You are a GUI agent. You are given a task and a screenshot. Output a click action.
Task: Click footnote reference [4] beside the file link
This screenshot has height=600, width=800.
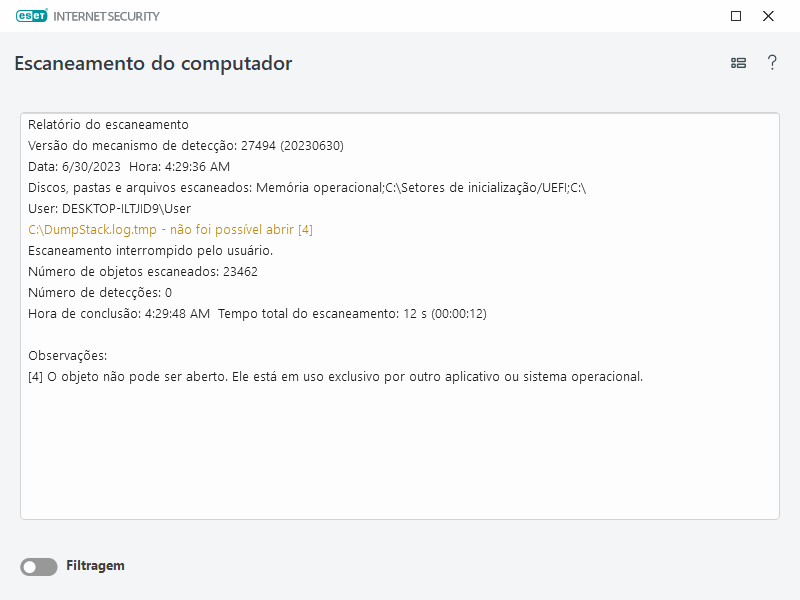click(x=307, y=229)
